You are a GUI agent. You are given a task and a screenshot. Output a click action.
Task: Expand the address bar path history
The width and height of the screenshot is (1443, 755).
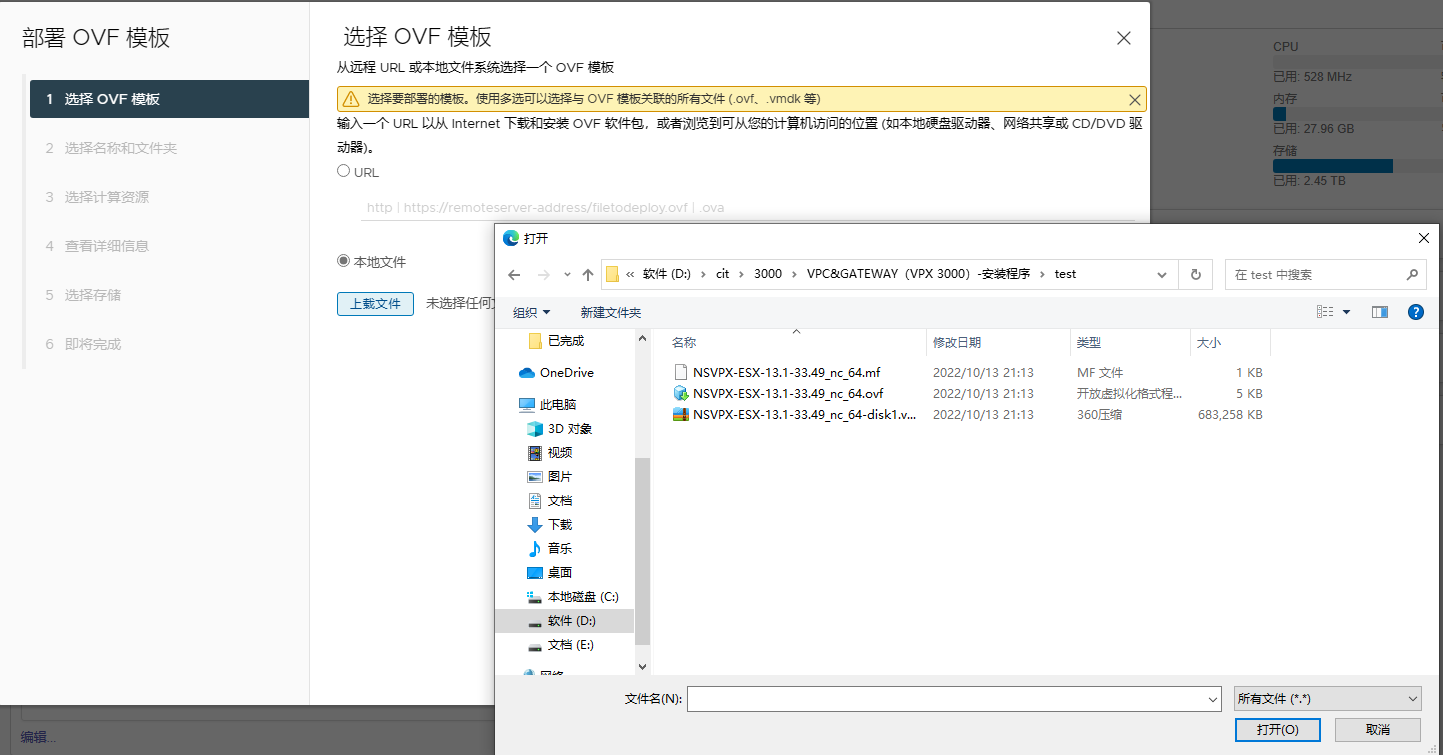click(1161, 275)
